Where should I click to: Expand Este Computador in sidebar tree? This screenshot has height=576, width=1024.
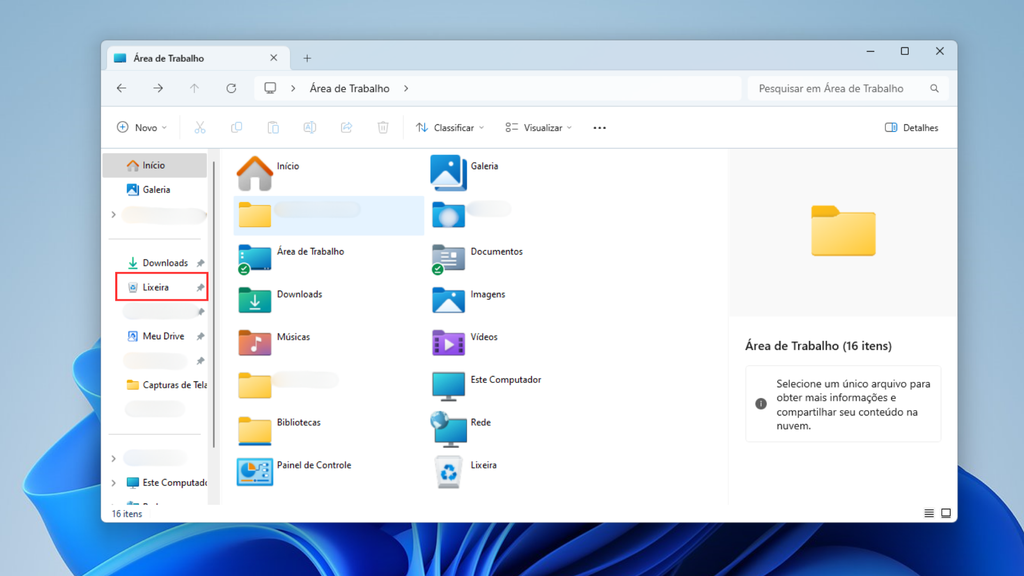(114, 483)
